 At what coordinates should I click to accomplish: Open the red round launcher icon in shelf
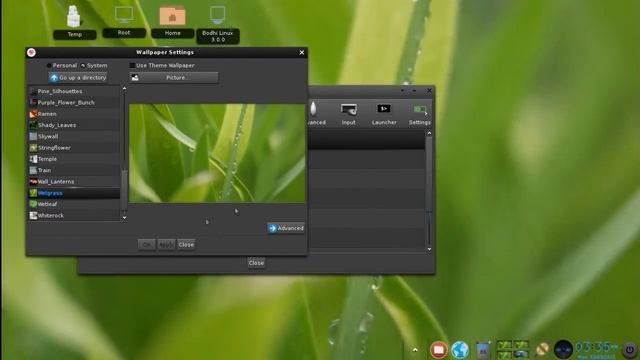(x=438, y=350)
